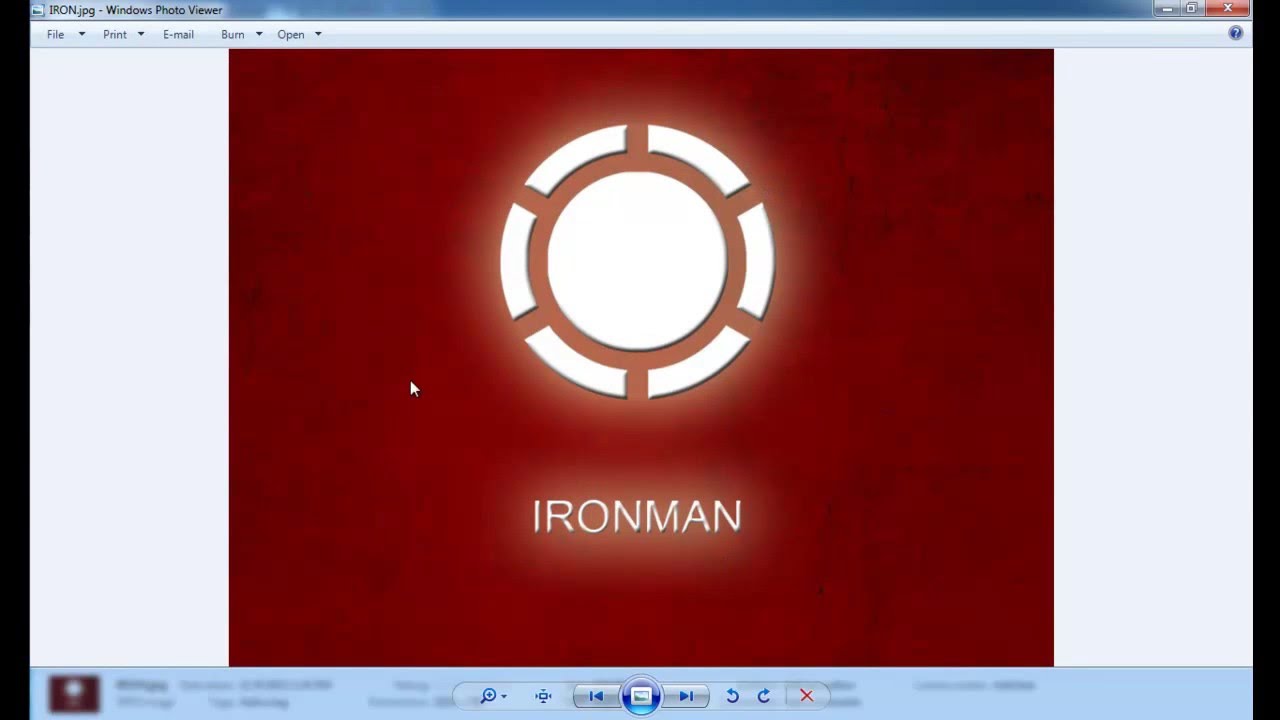Expand the File menu dropdown arrow
The image size is (1280, 720).
pyautogui.click(x=81, y=34)
